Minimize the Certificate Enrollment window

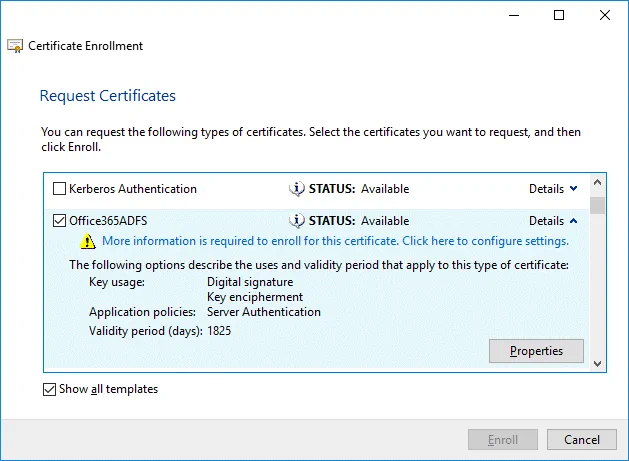click(x=513, y=15)
